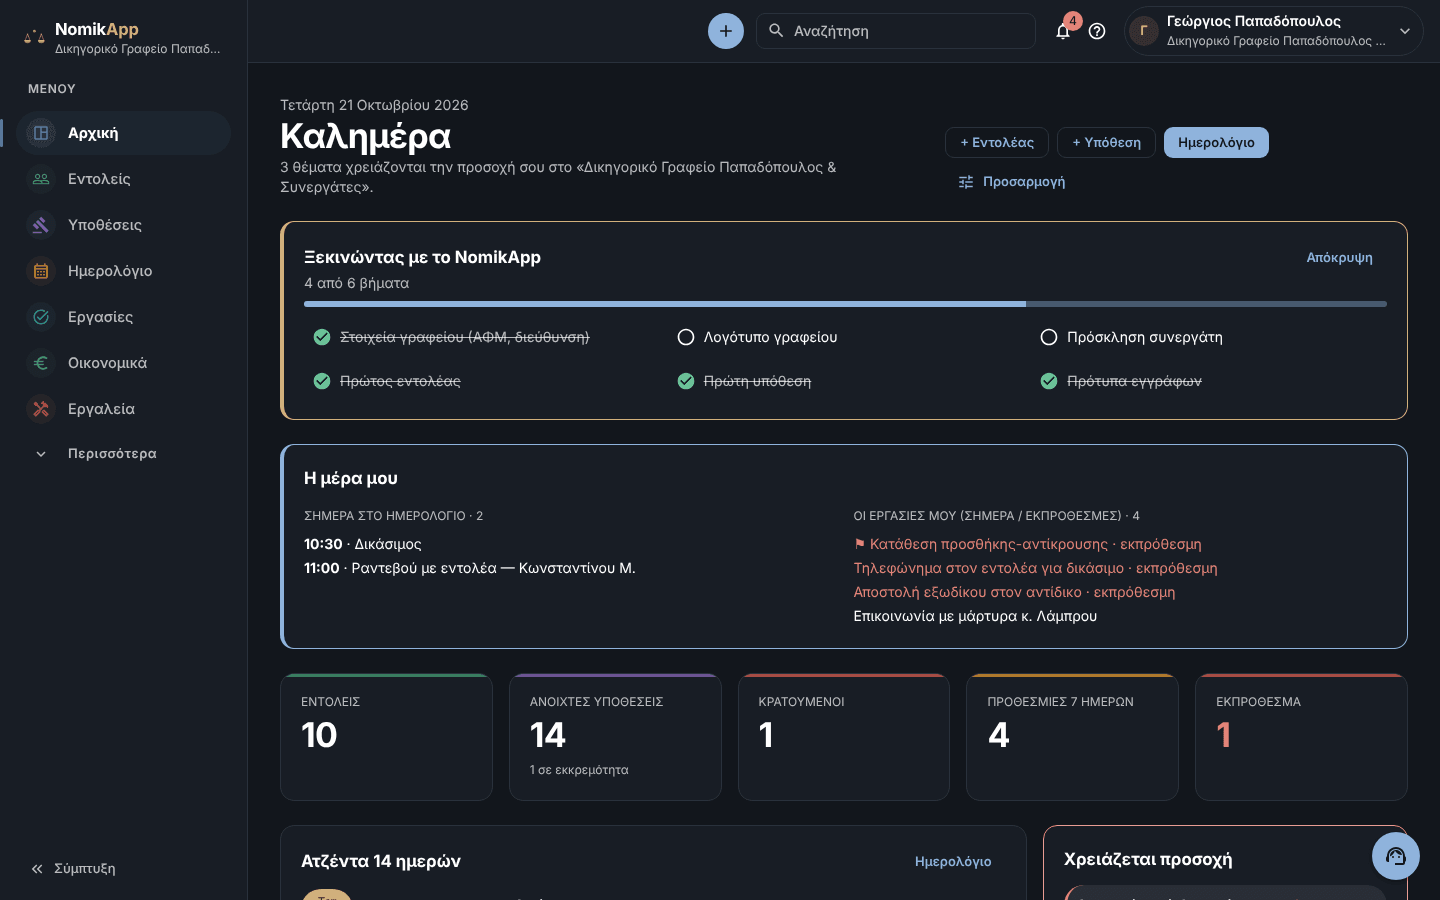Open the notifications bell
This screenshot has height=900, width=1440.
click(1063, 31)
